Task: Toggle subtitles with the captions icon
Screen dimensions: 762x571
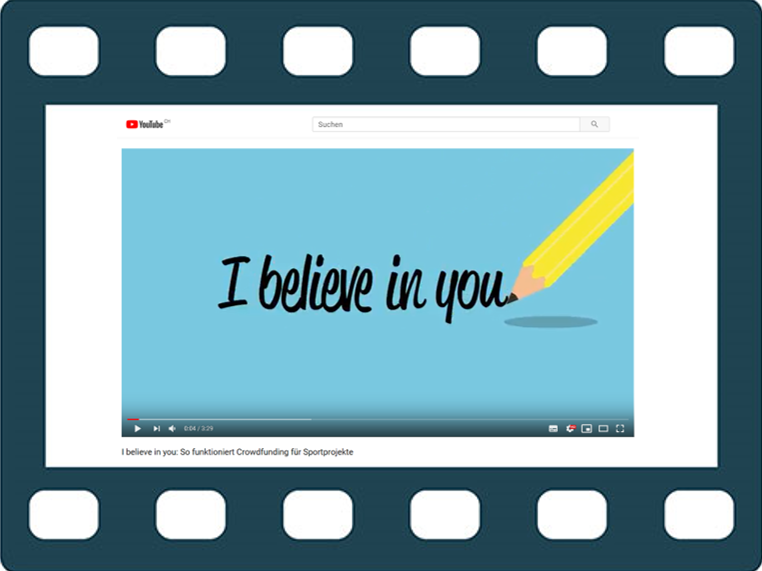Action: tap(553, 429)
